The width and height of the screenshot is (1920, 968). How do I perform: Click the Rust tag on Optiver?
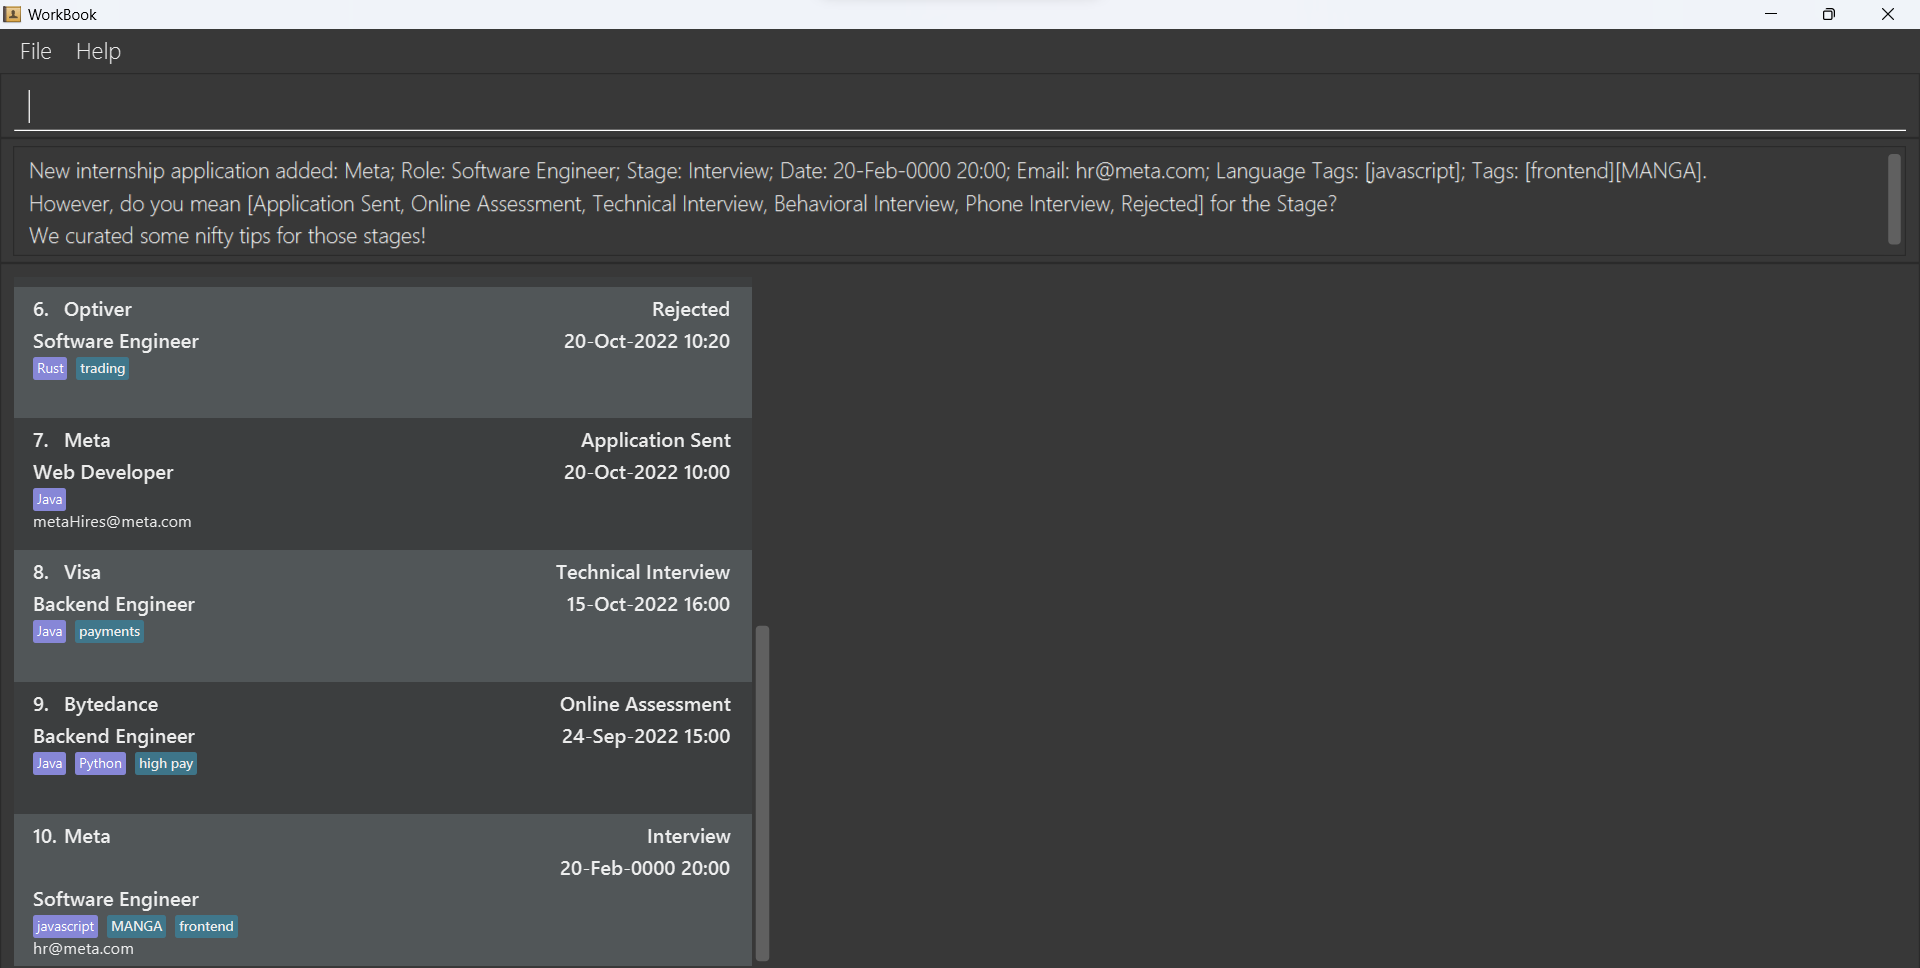pos(50,368)
